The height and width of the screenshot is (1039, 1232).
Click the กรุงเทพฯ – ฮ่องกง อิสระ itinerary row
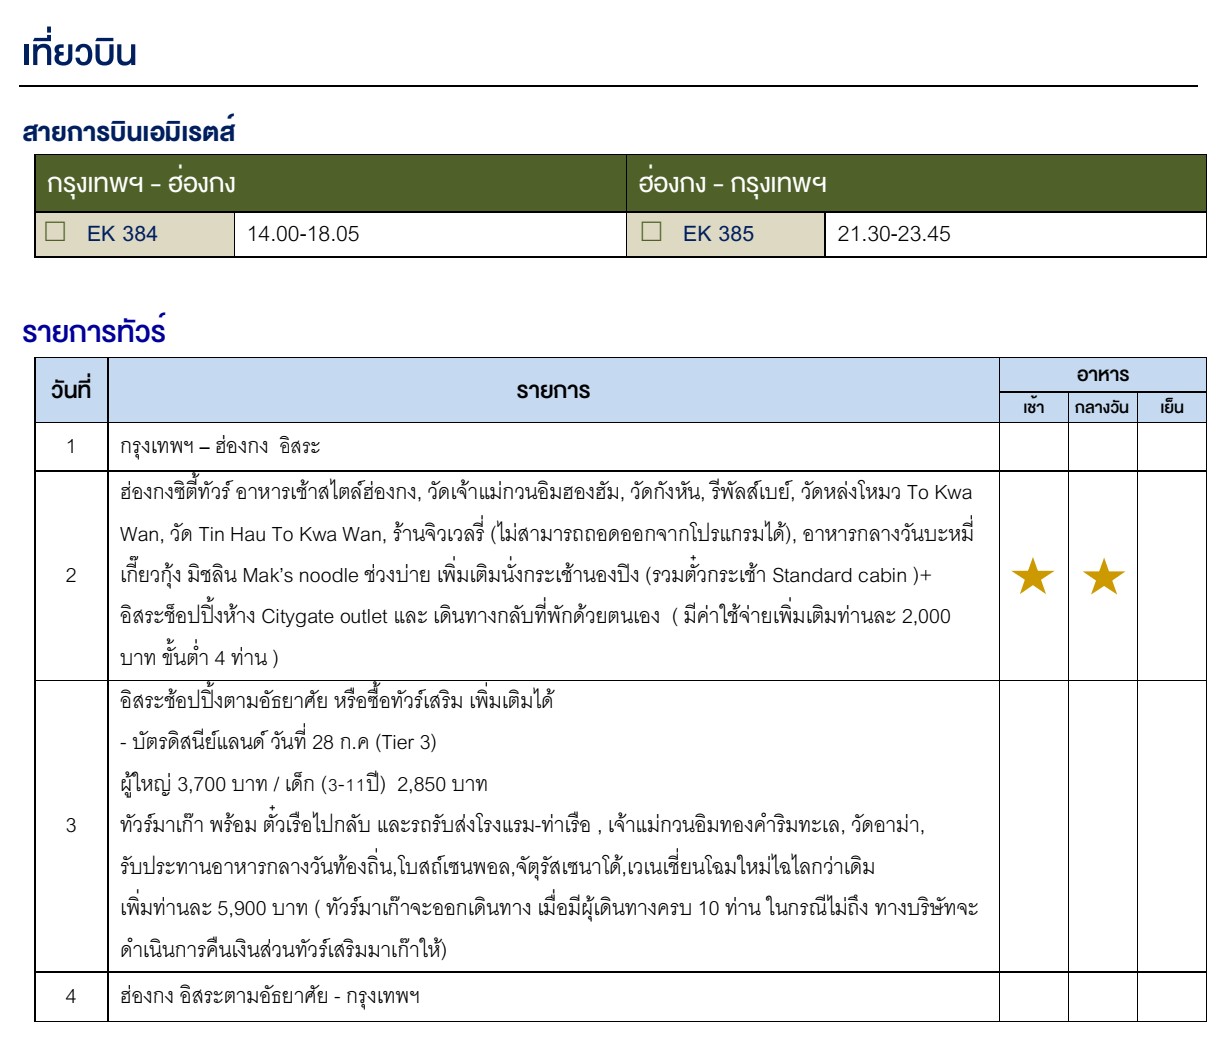[x=220, y=446]
